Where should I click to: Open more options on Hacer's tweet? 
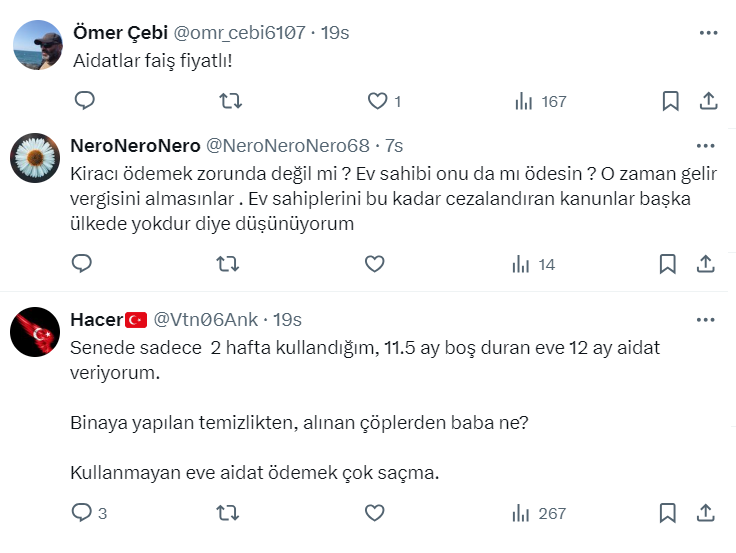pos(708,320)
